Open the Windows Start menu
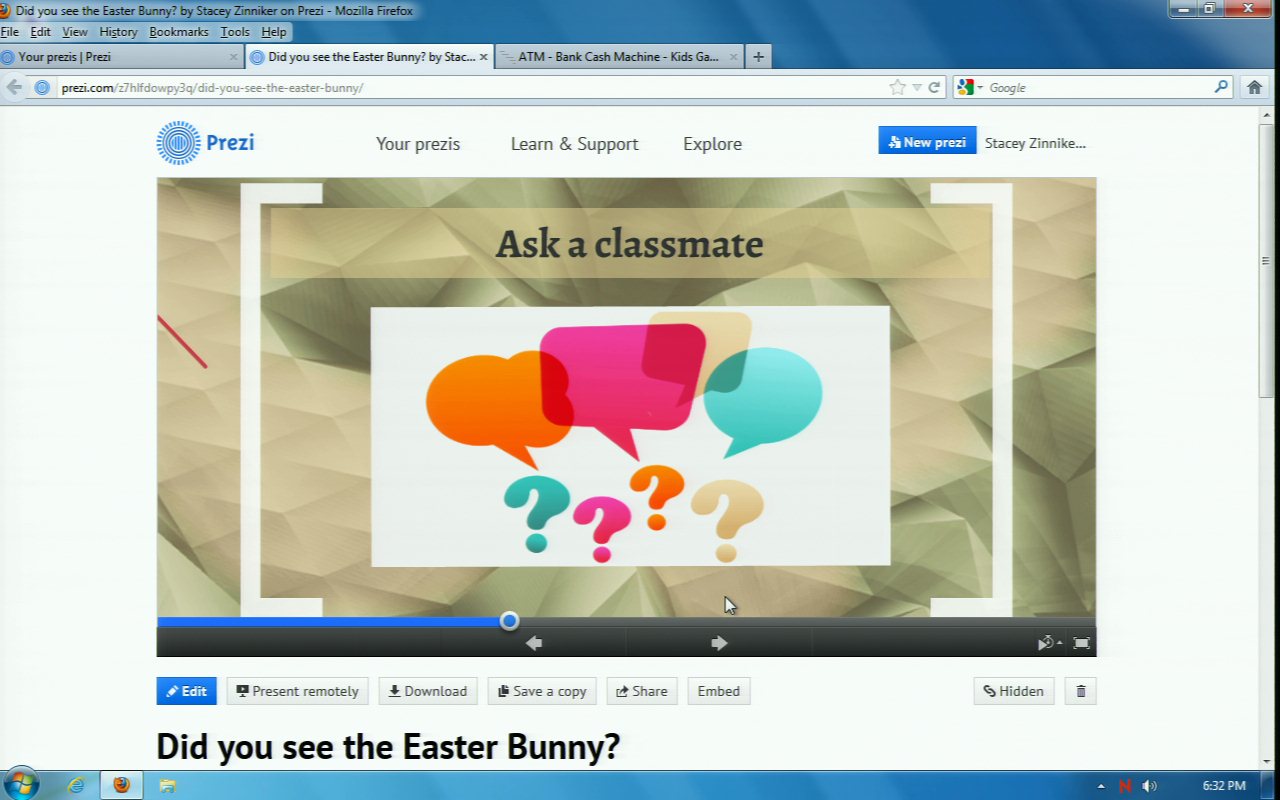This screenshot has height=800, width=1280. (x=21, y=785)
